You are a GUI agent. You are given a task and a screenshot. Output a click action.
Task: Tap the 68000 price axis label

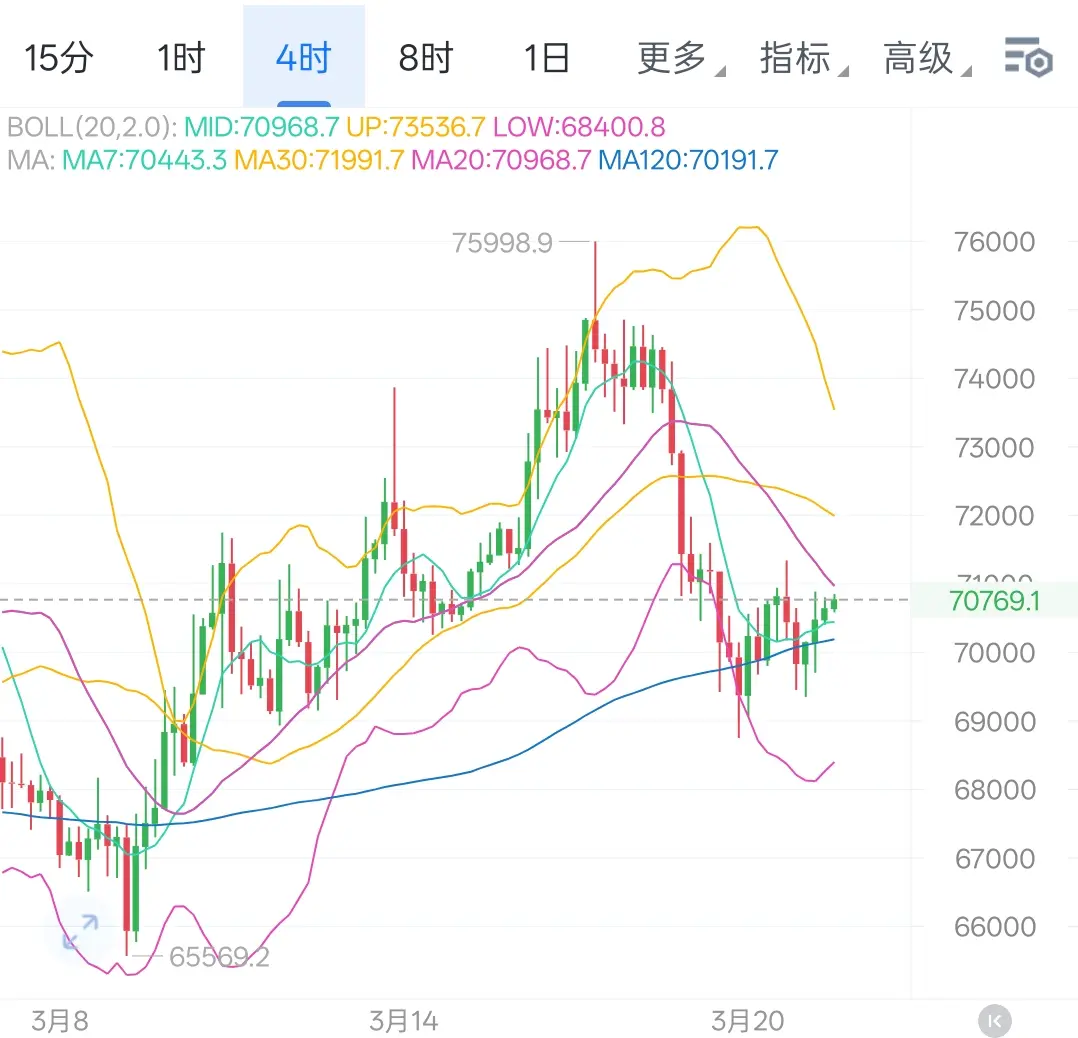(x=994, y=790)
